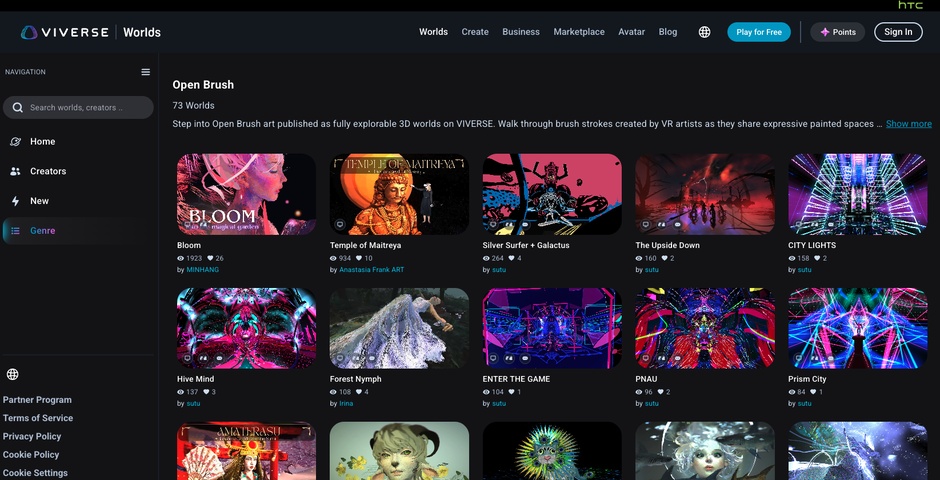Open the Silver Surfer + Galactus thumbnail

point(552,194)
